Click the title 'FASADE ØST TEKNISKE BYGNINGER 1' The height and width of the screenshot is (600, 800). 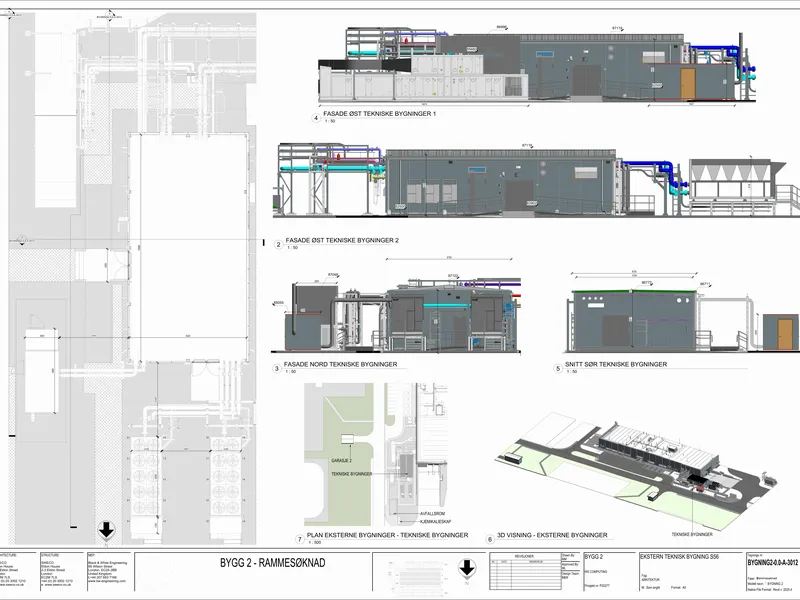coord(380,114)
